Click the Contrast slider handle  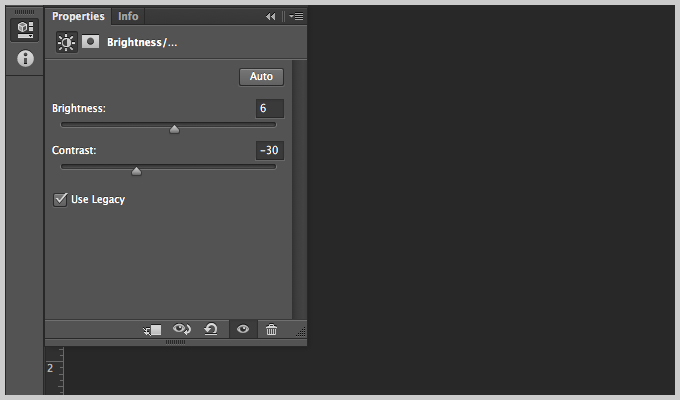coord(136,171)
